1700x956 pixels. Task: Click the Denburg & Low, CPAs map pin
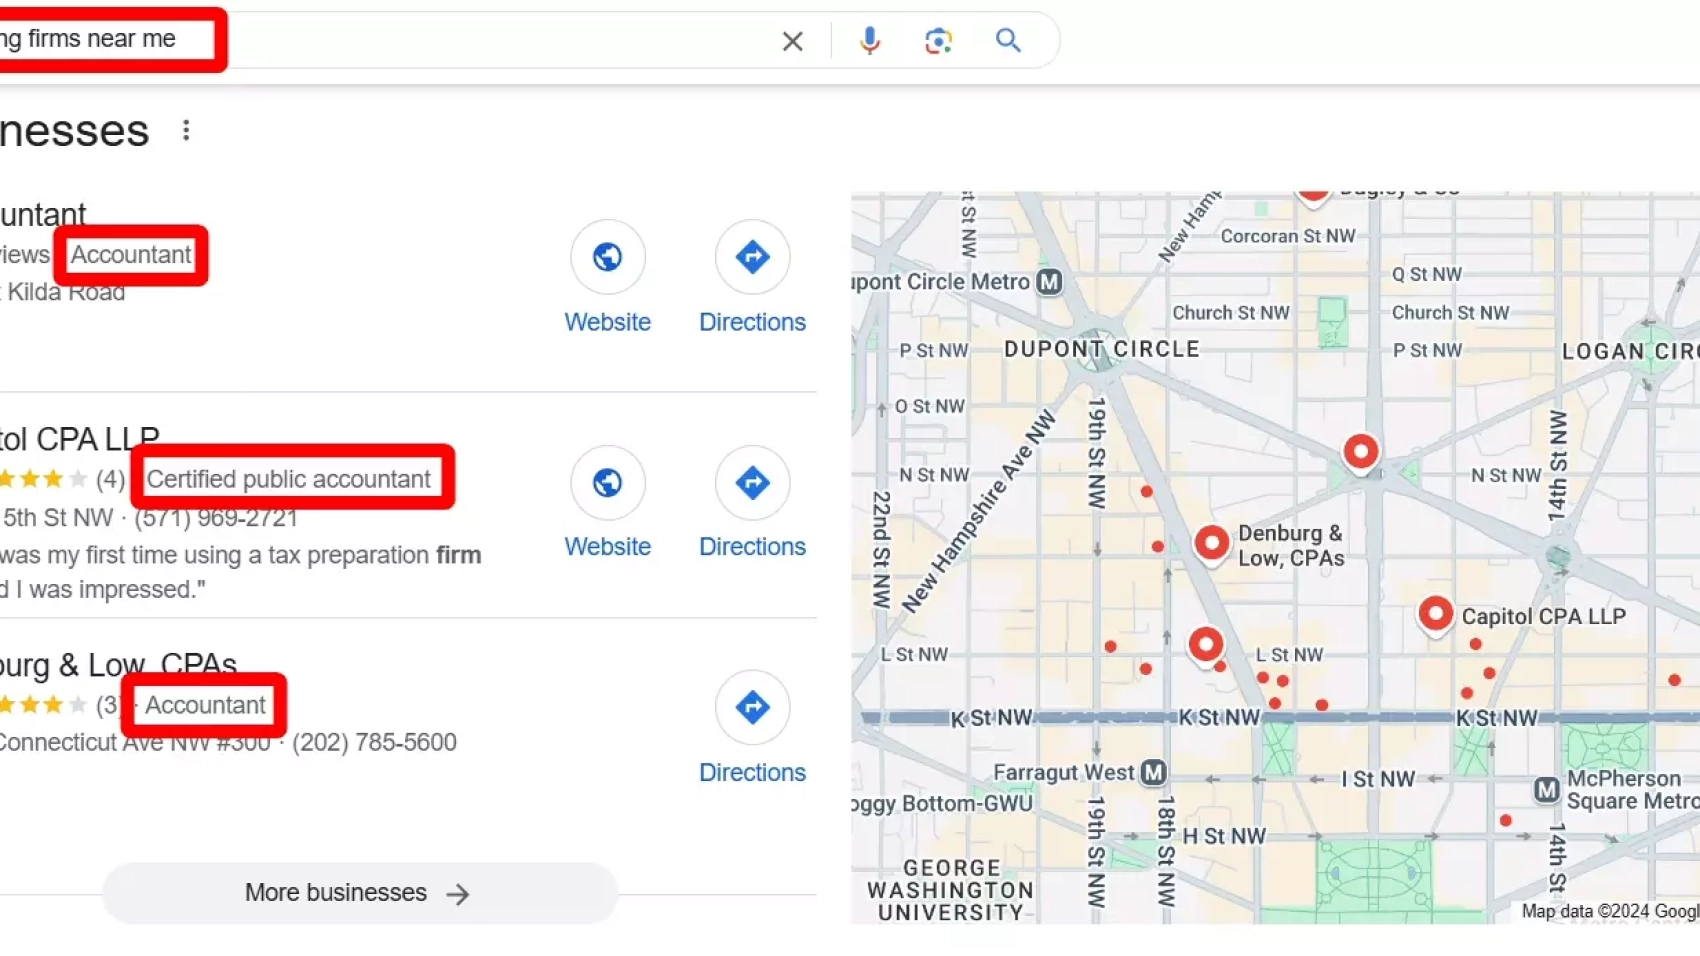(x=1211, y=543)
